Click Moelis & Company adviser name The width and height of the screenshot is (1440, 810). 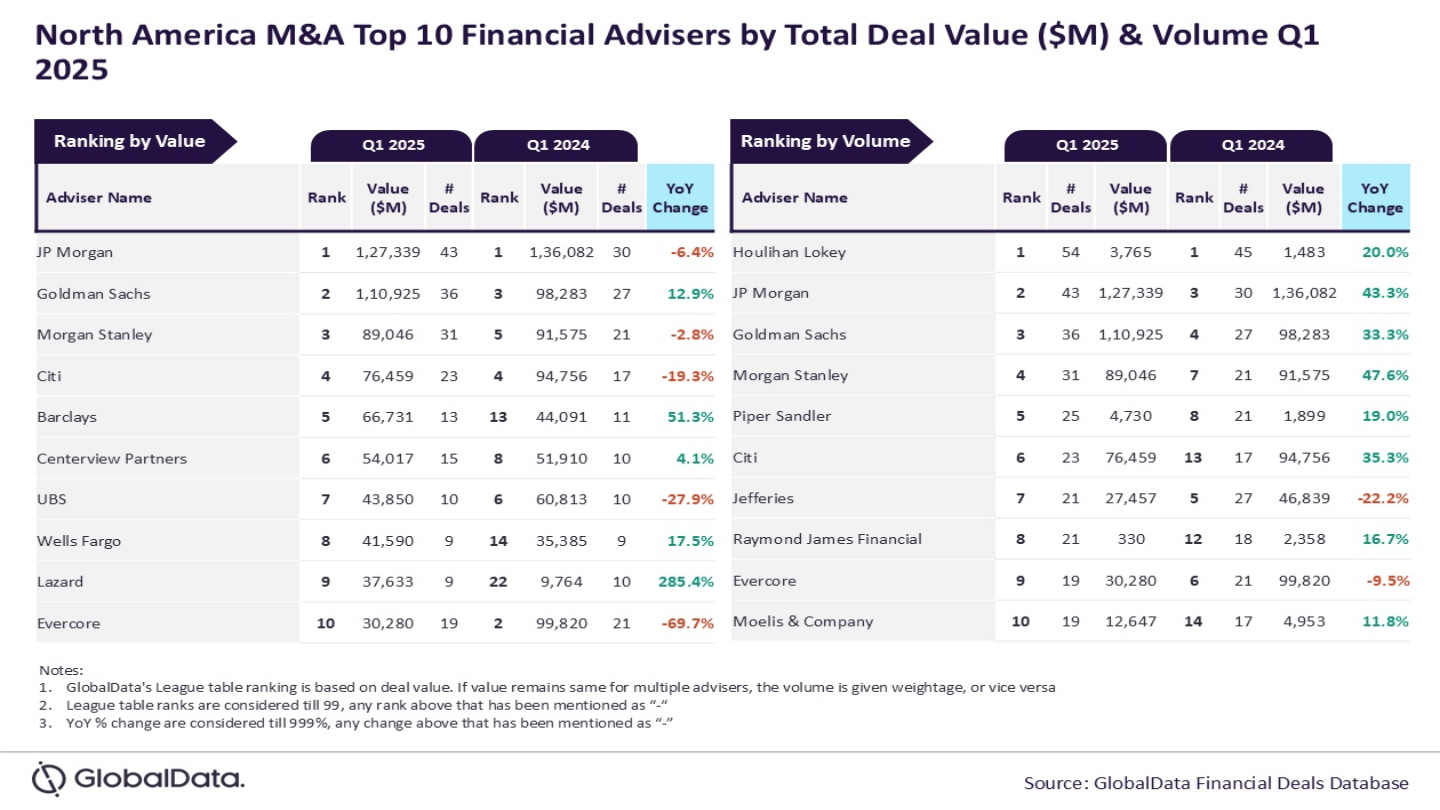[803, 621]
